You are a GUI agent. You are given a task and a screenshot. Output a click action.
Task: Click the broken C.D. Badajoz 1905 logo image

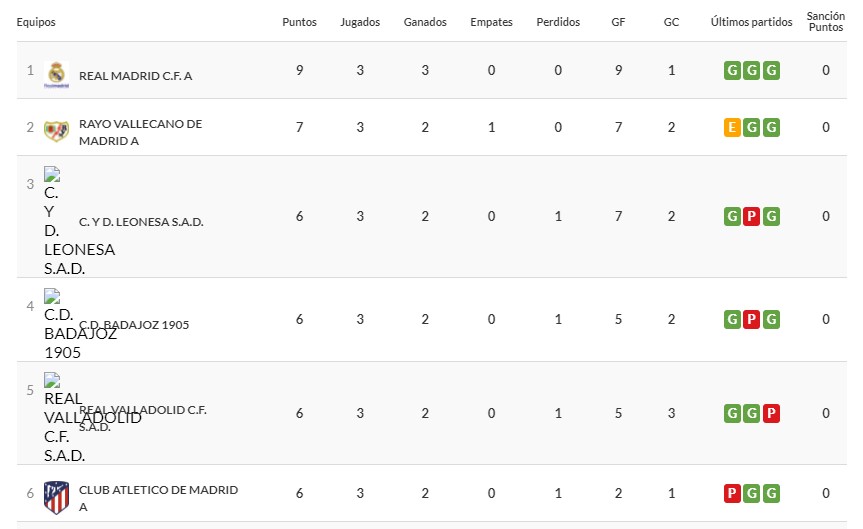[x=52, y=297]
